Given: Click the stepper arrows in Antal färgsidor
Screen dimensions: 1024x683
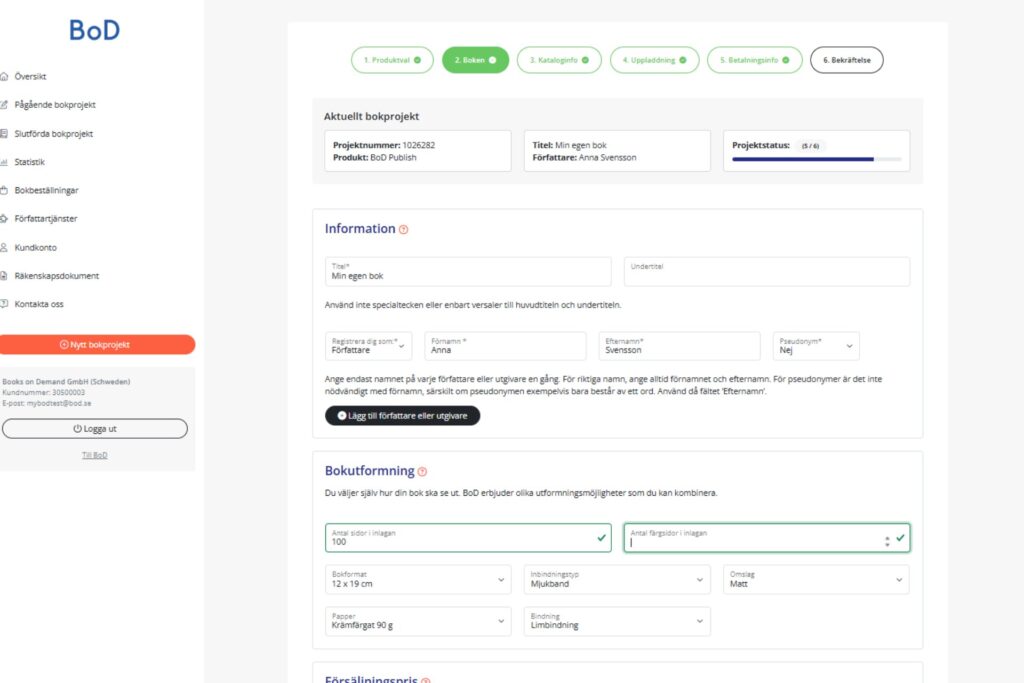Looking at the screenshot, I should (x=887, y=541).
